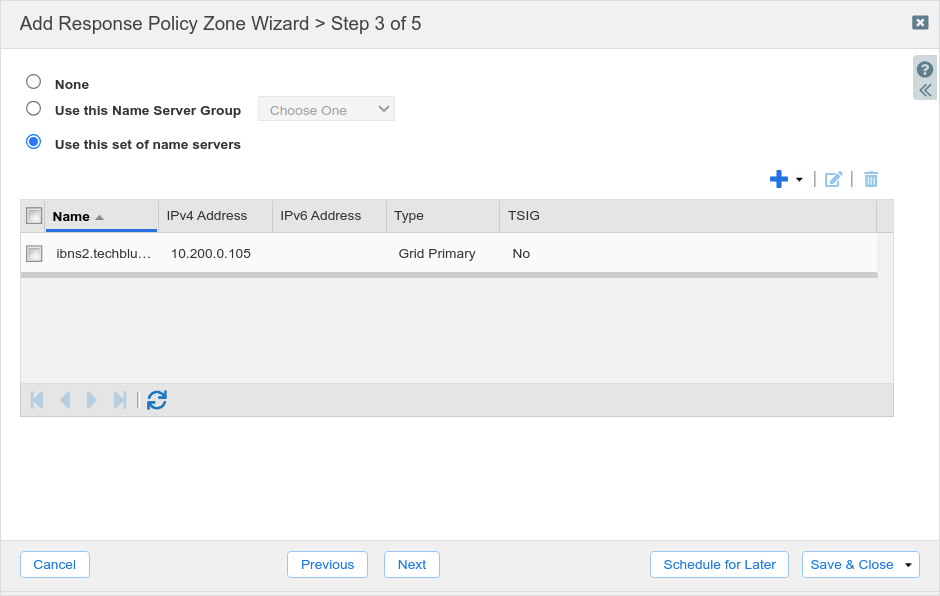Click the blue plus Add icon
The height and width of the screenshot is (596, 940).
click(x=778, y=179)
